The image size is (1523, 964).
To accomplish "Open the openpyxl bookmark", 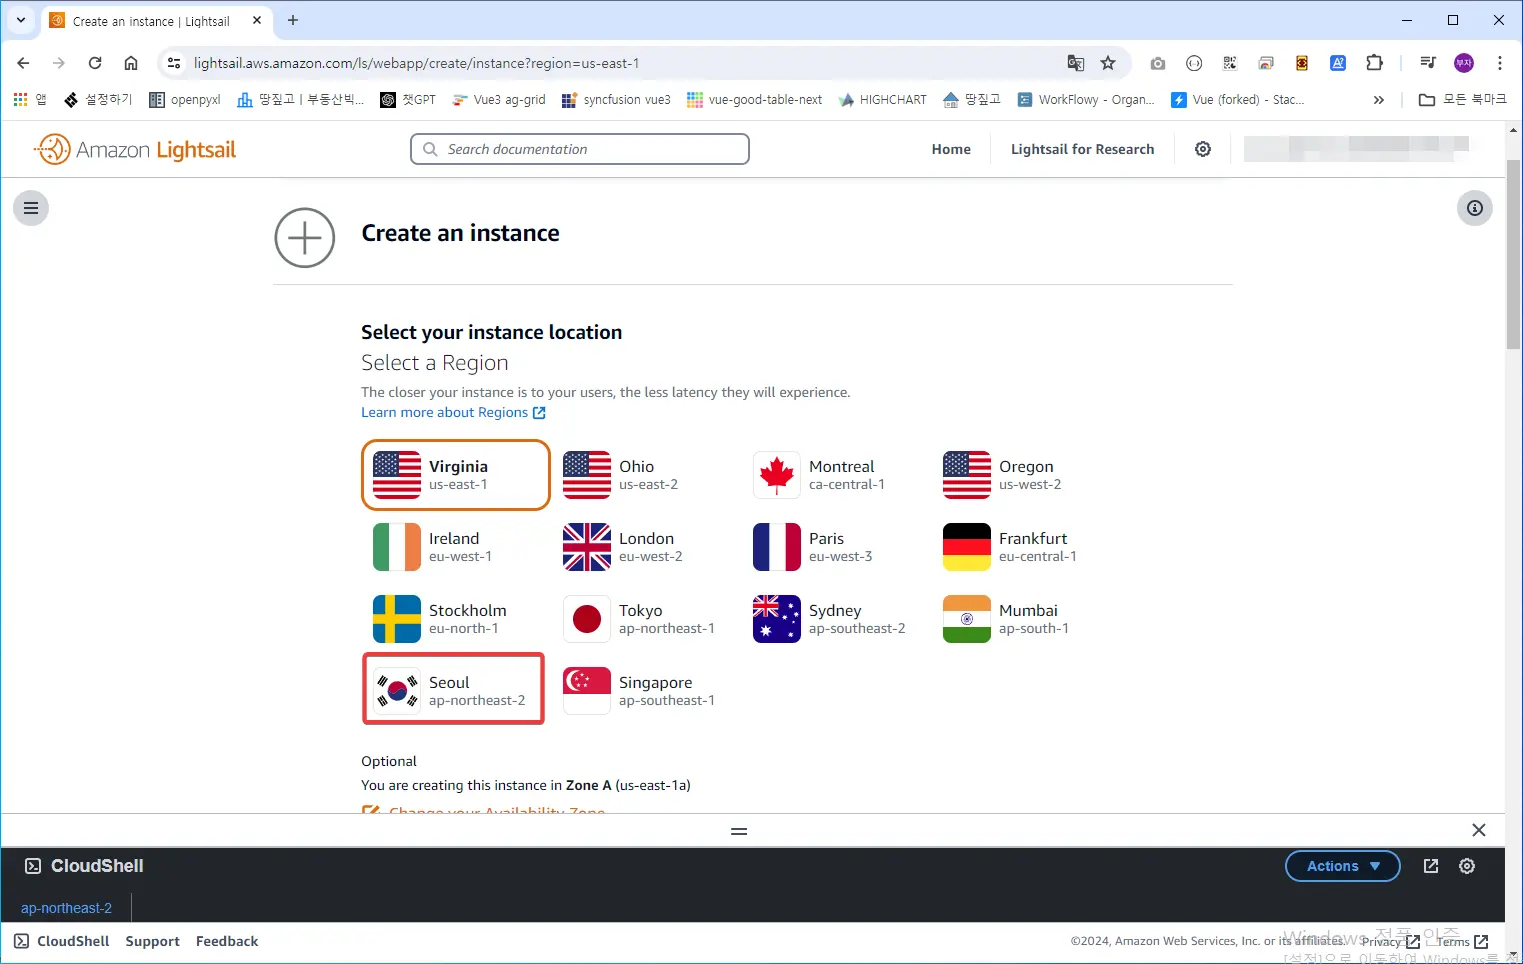I will 185,99.
